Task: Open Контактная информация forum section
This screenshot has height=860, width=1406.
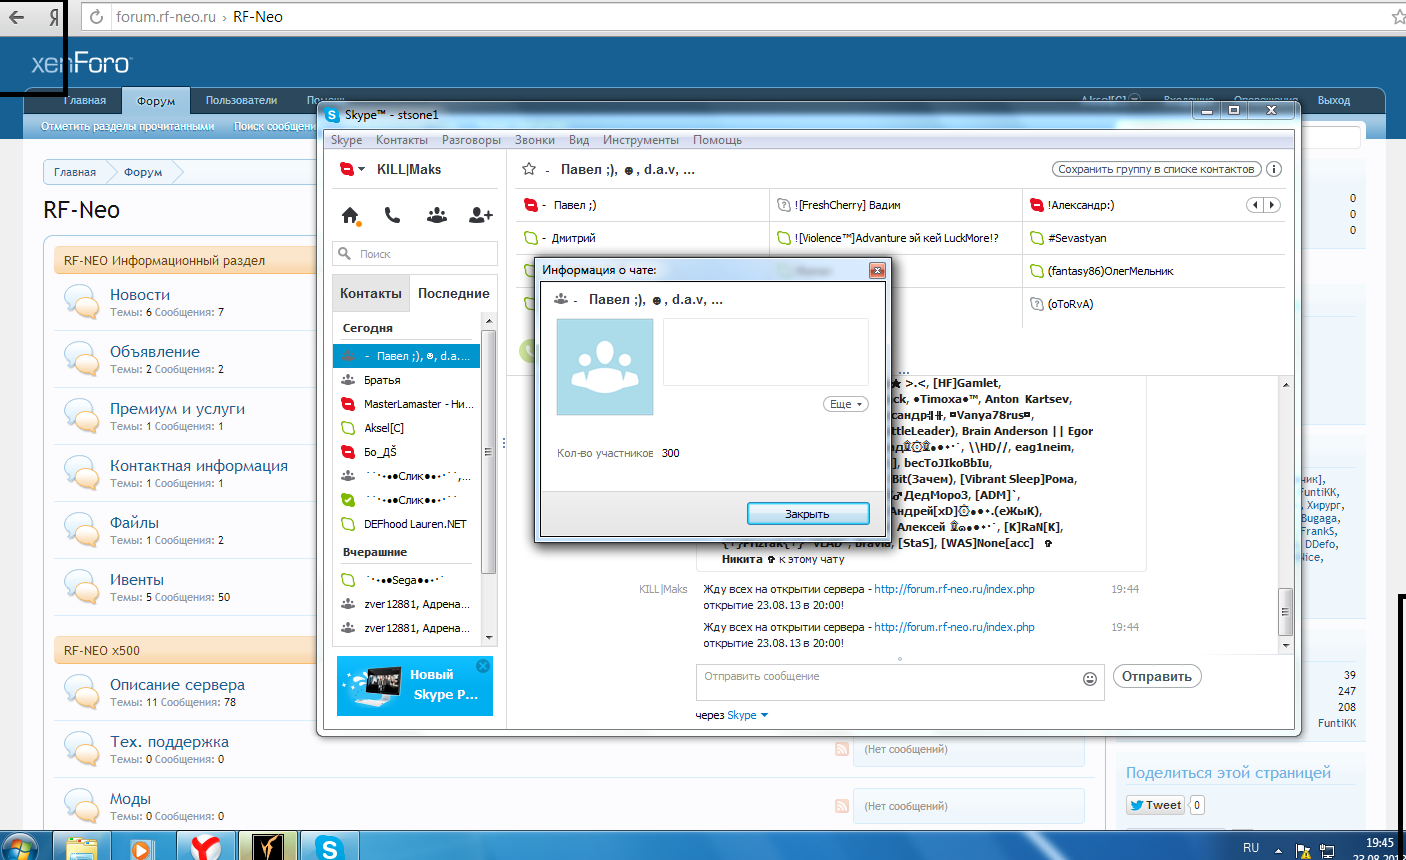Action: (199, 466)
